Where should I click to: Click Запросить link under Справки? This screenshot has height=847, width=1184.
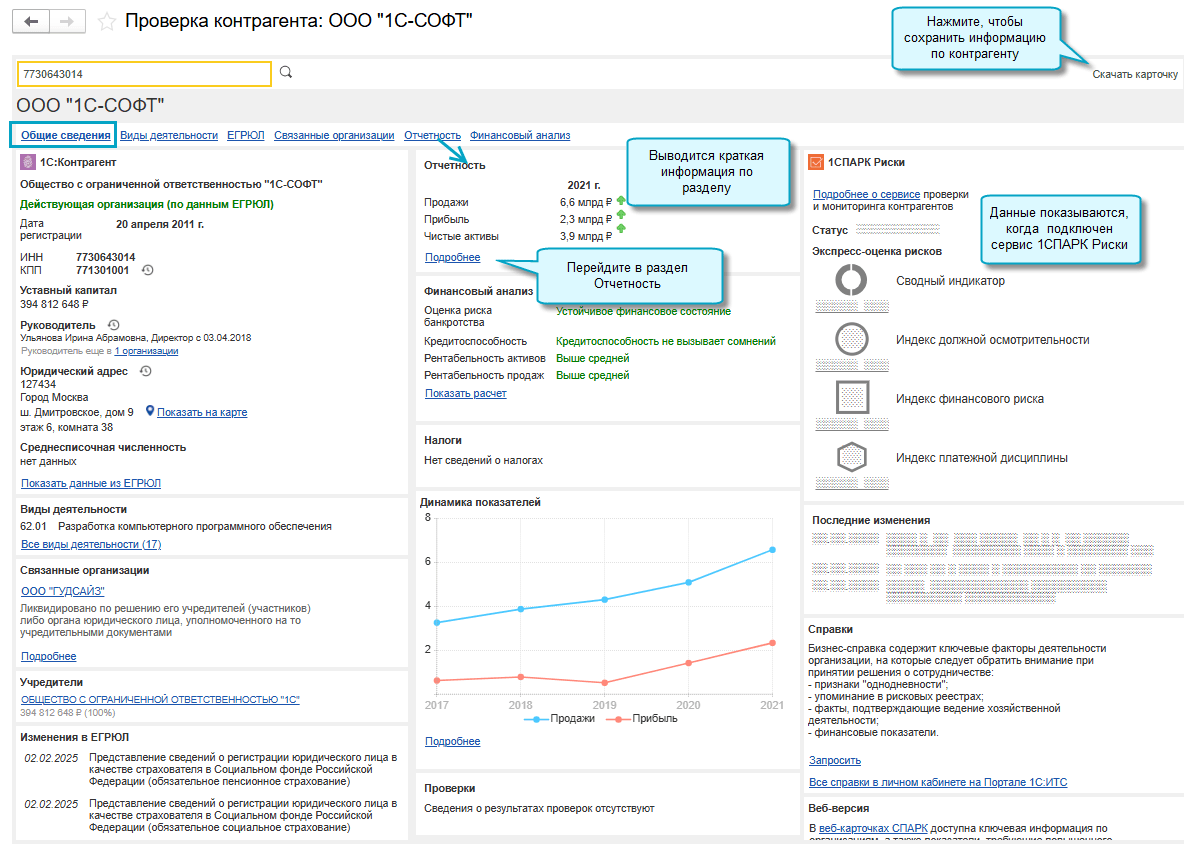point(834,760)
